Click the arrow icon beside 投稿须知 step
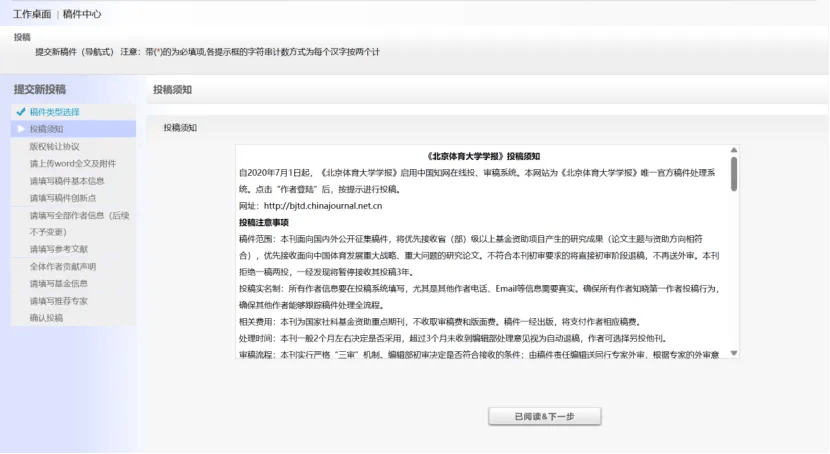The width and height of the screenshot is (830, 454). click(x=20, y=129)
